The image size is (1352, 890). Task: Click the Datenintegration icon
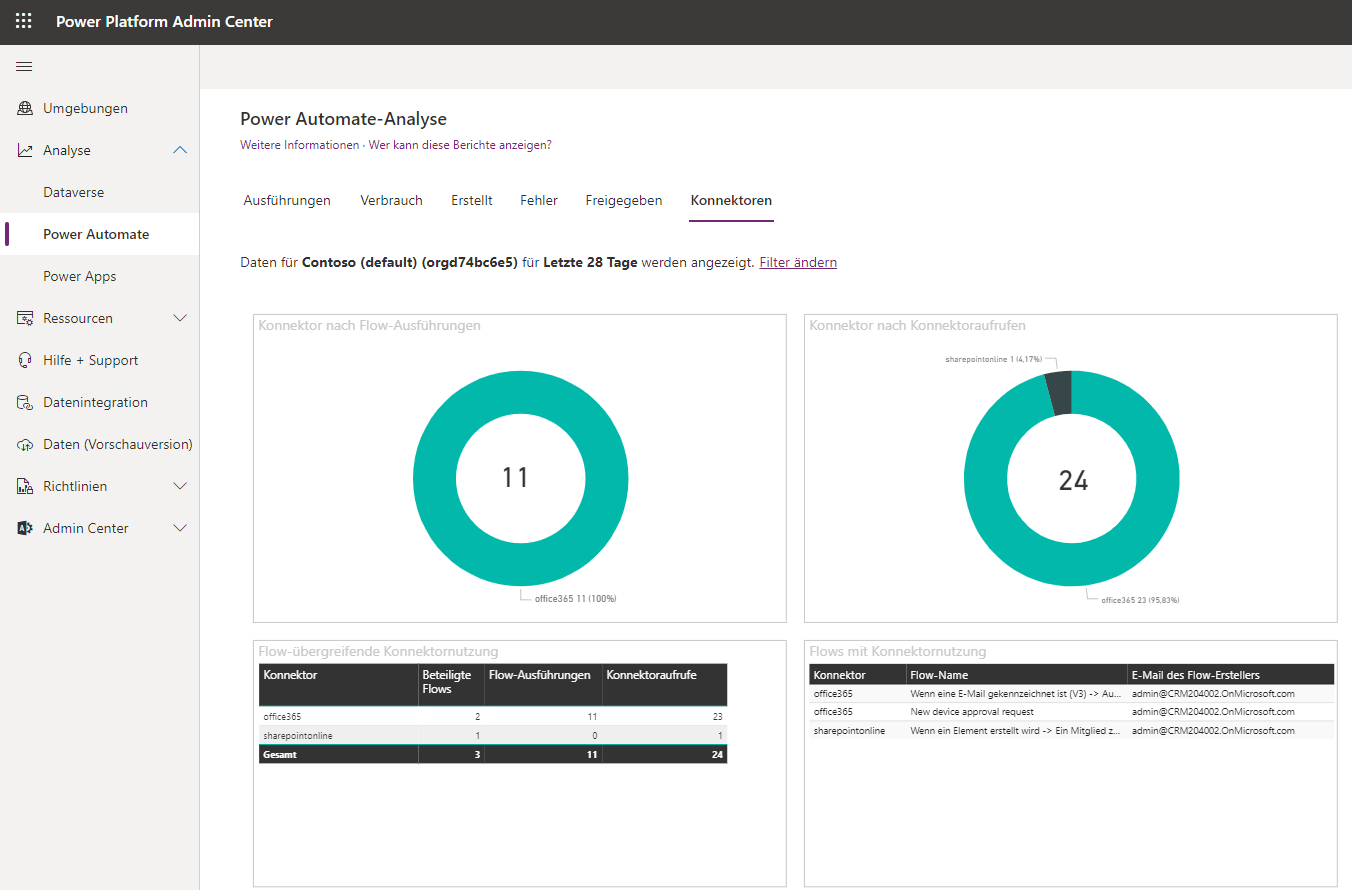click(25, 402)
